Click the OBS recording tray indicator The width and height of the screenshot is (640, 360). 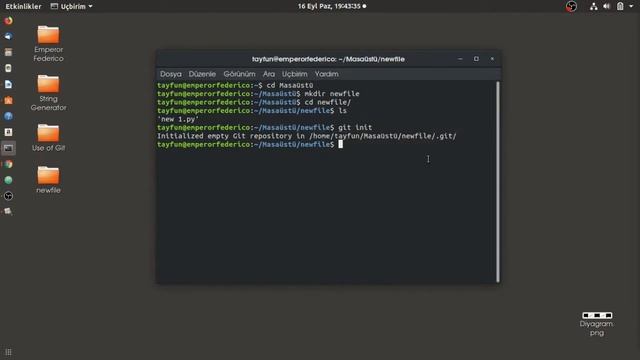pos(571,6)
